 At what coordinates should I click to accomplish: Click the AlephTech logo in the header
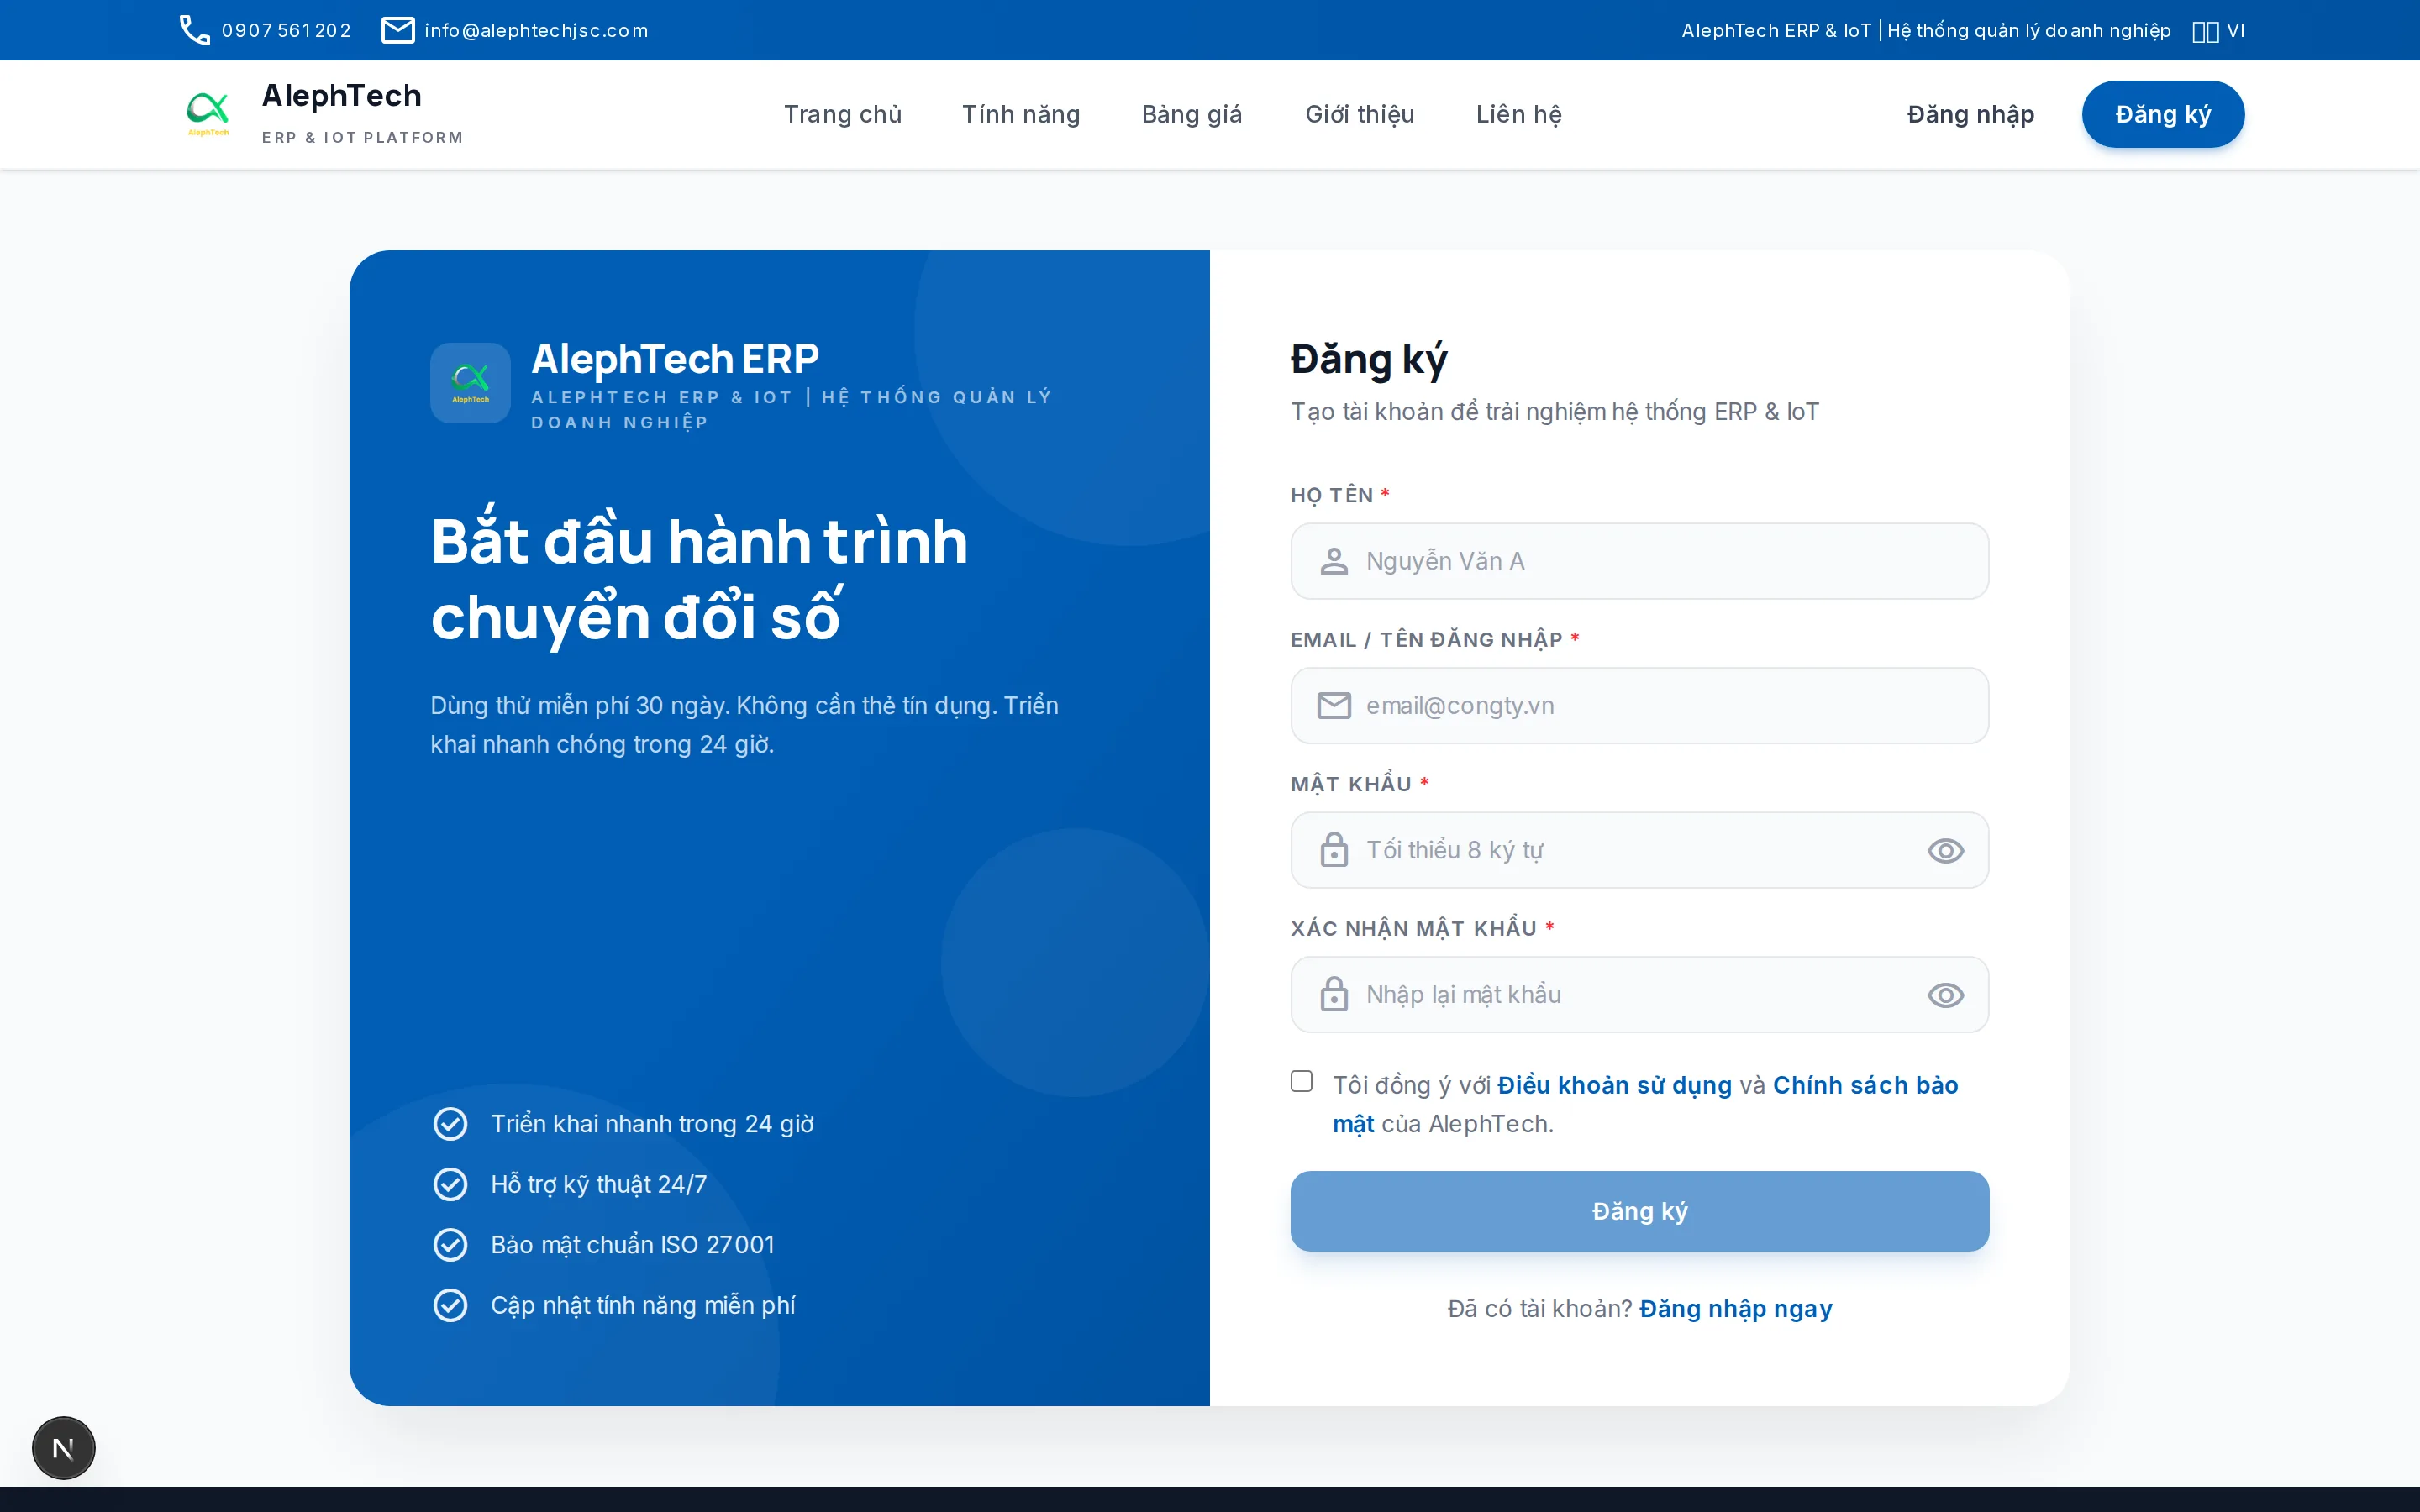point(208,114)
